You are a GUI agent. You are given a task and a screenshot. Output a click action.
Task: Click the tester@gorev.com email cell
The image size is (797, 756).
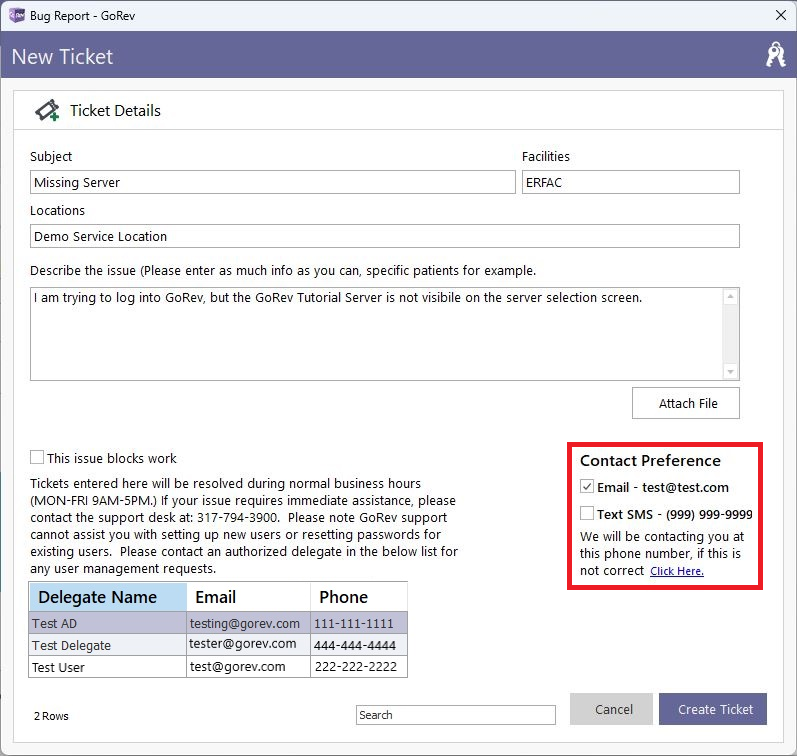click(x=249, y=644)
